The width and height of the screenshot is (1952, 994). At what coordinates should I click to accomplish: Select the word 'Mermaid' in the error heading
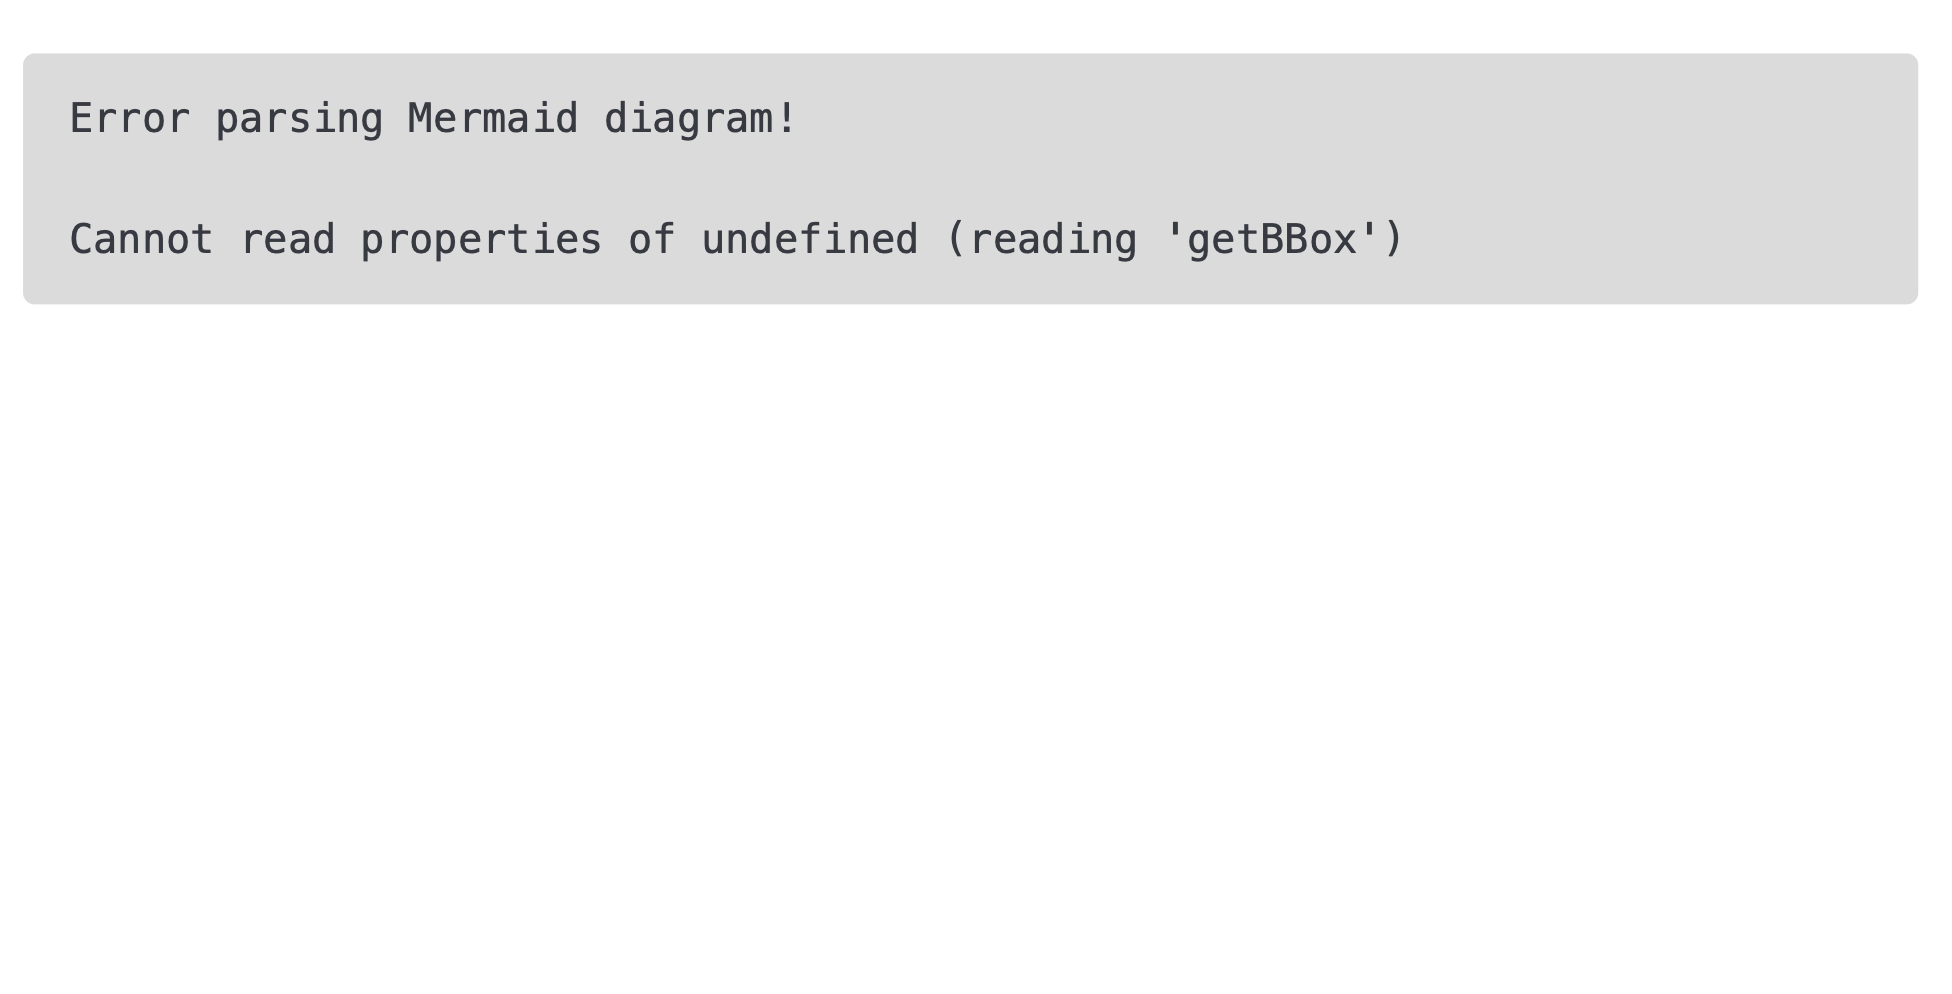pyautogui.click(x=493, y=119)
